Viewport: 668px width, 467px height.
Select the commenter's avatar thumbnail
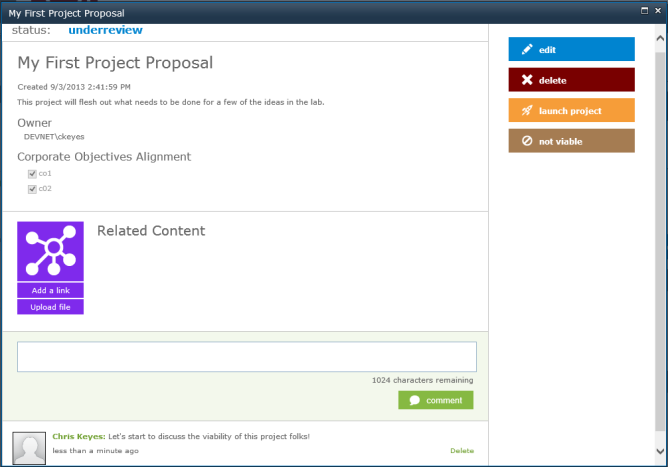pos(29,446)
